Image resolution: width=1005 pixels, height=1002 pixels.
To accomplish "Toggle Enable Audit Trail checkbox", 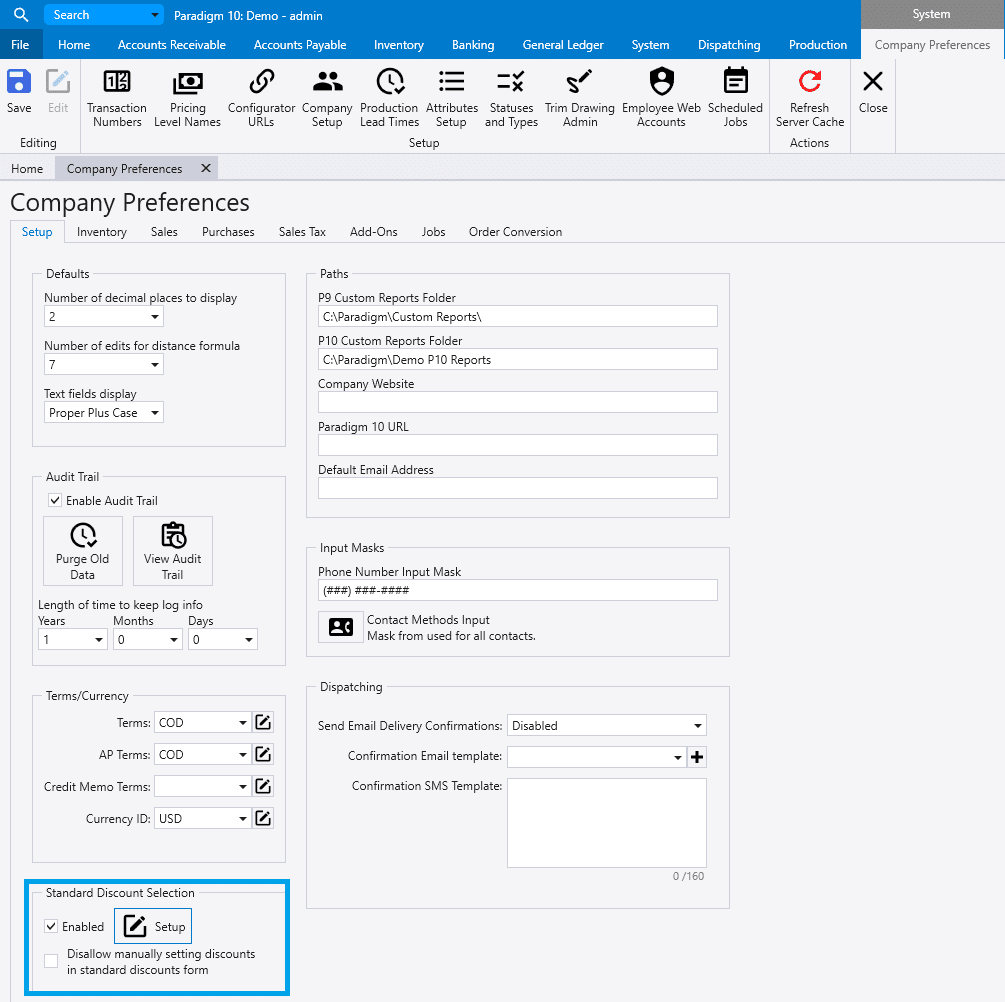I will [x=55, y=500].
